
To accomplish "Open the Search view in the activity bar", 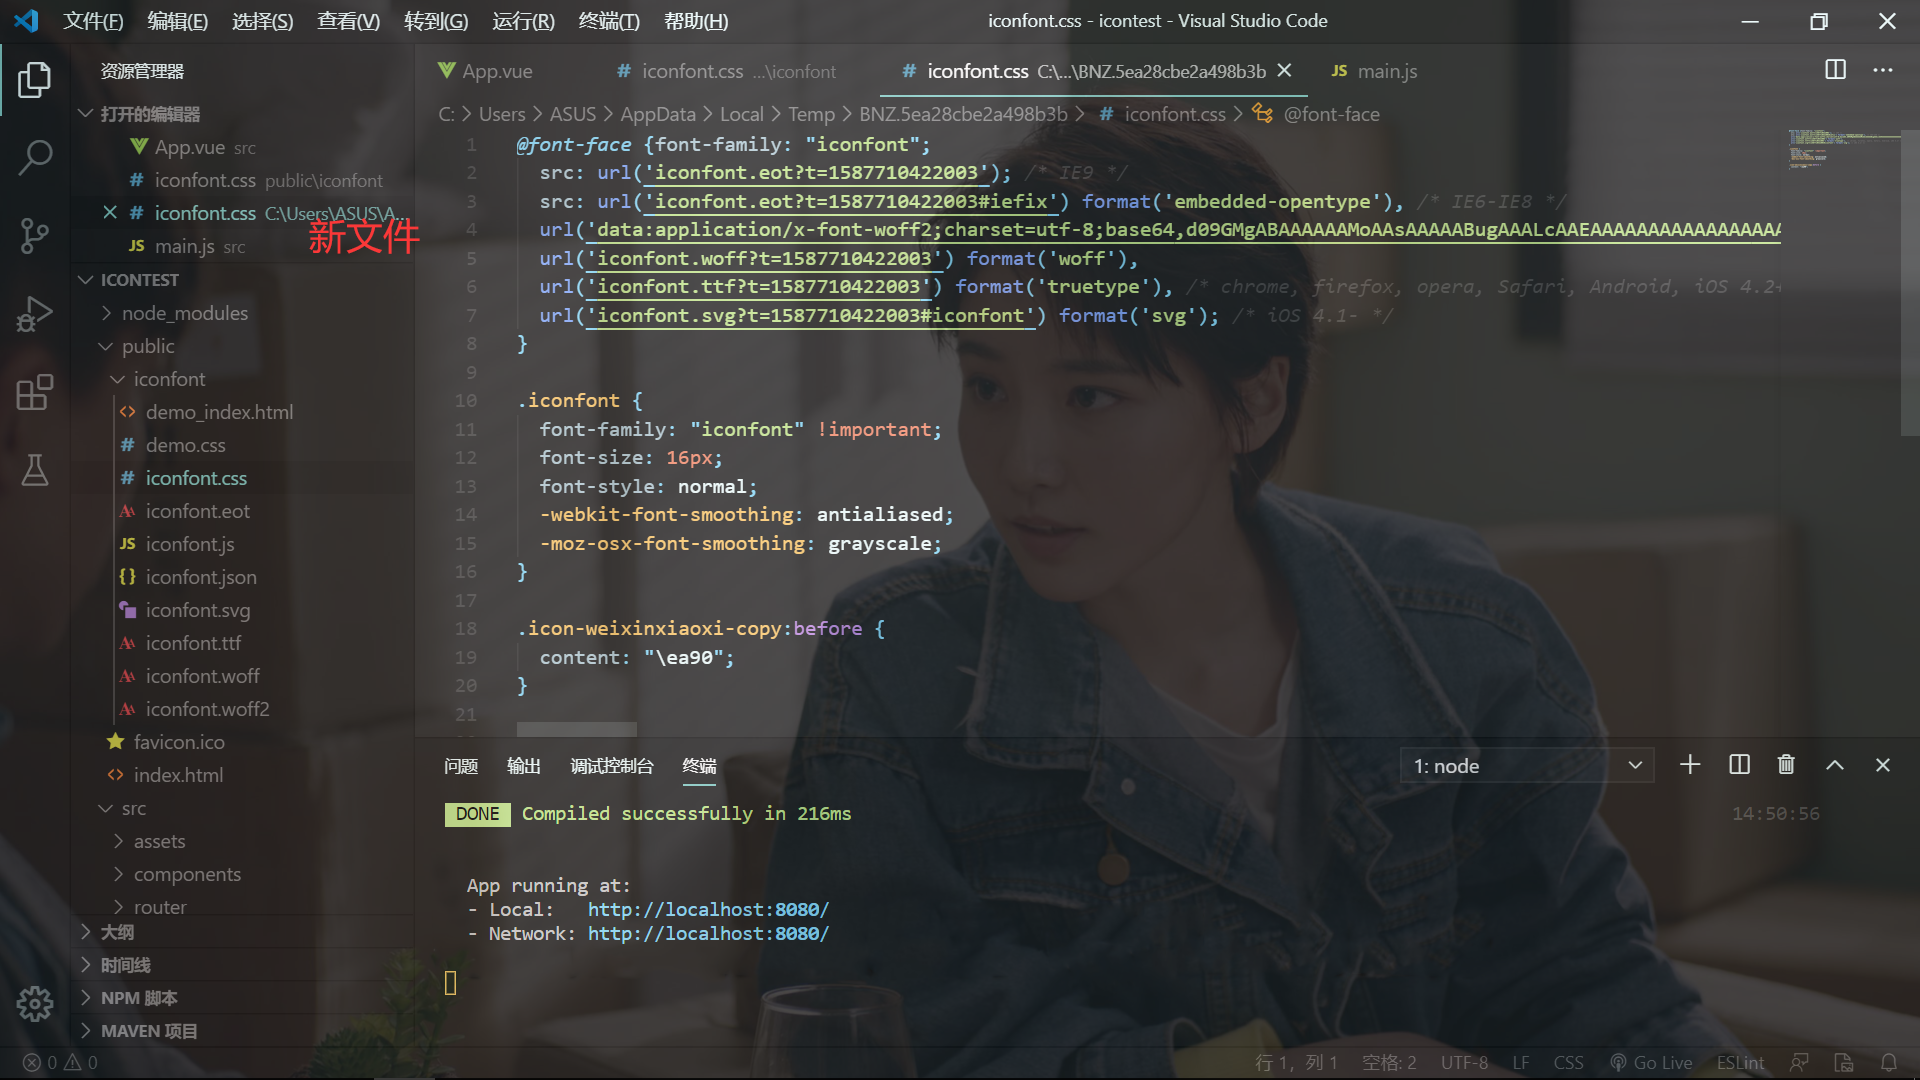I will [x=35, y=157].
